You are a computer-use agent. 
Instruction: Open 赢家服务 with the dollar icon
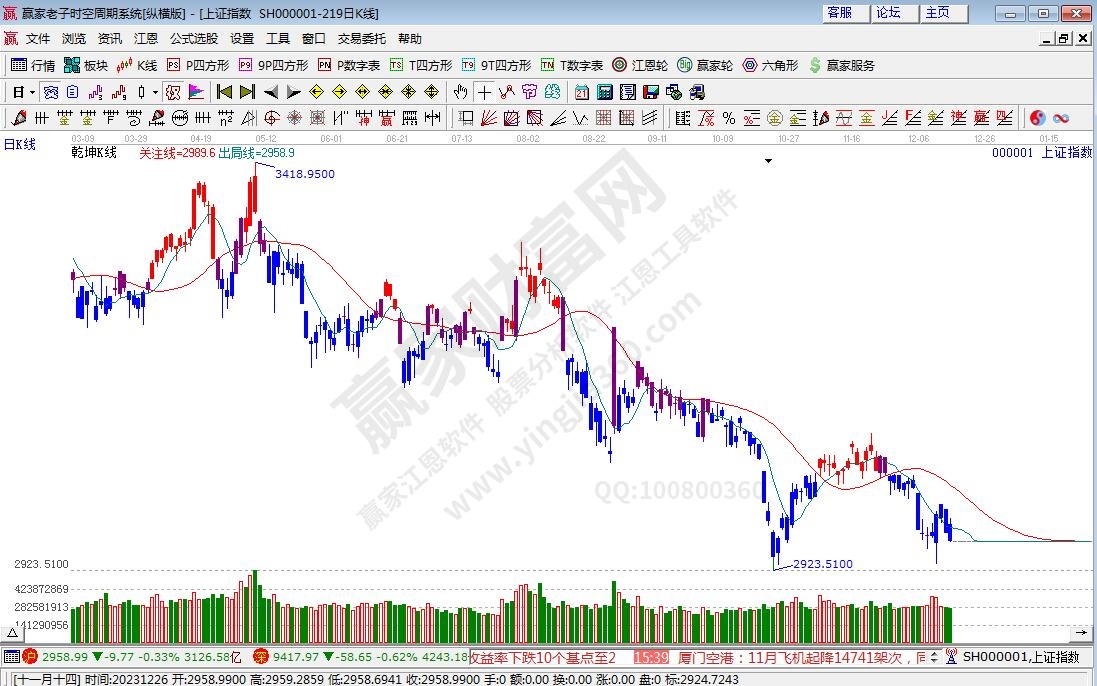pyautogui.click(x=841, y=65)
